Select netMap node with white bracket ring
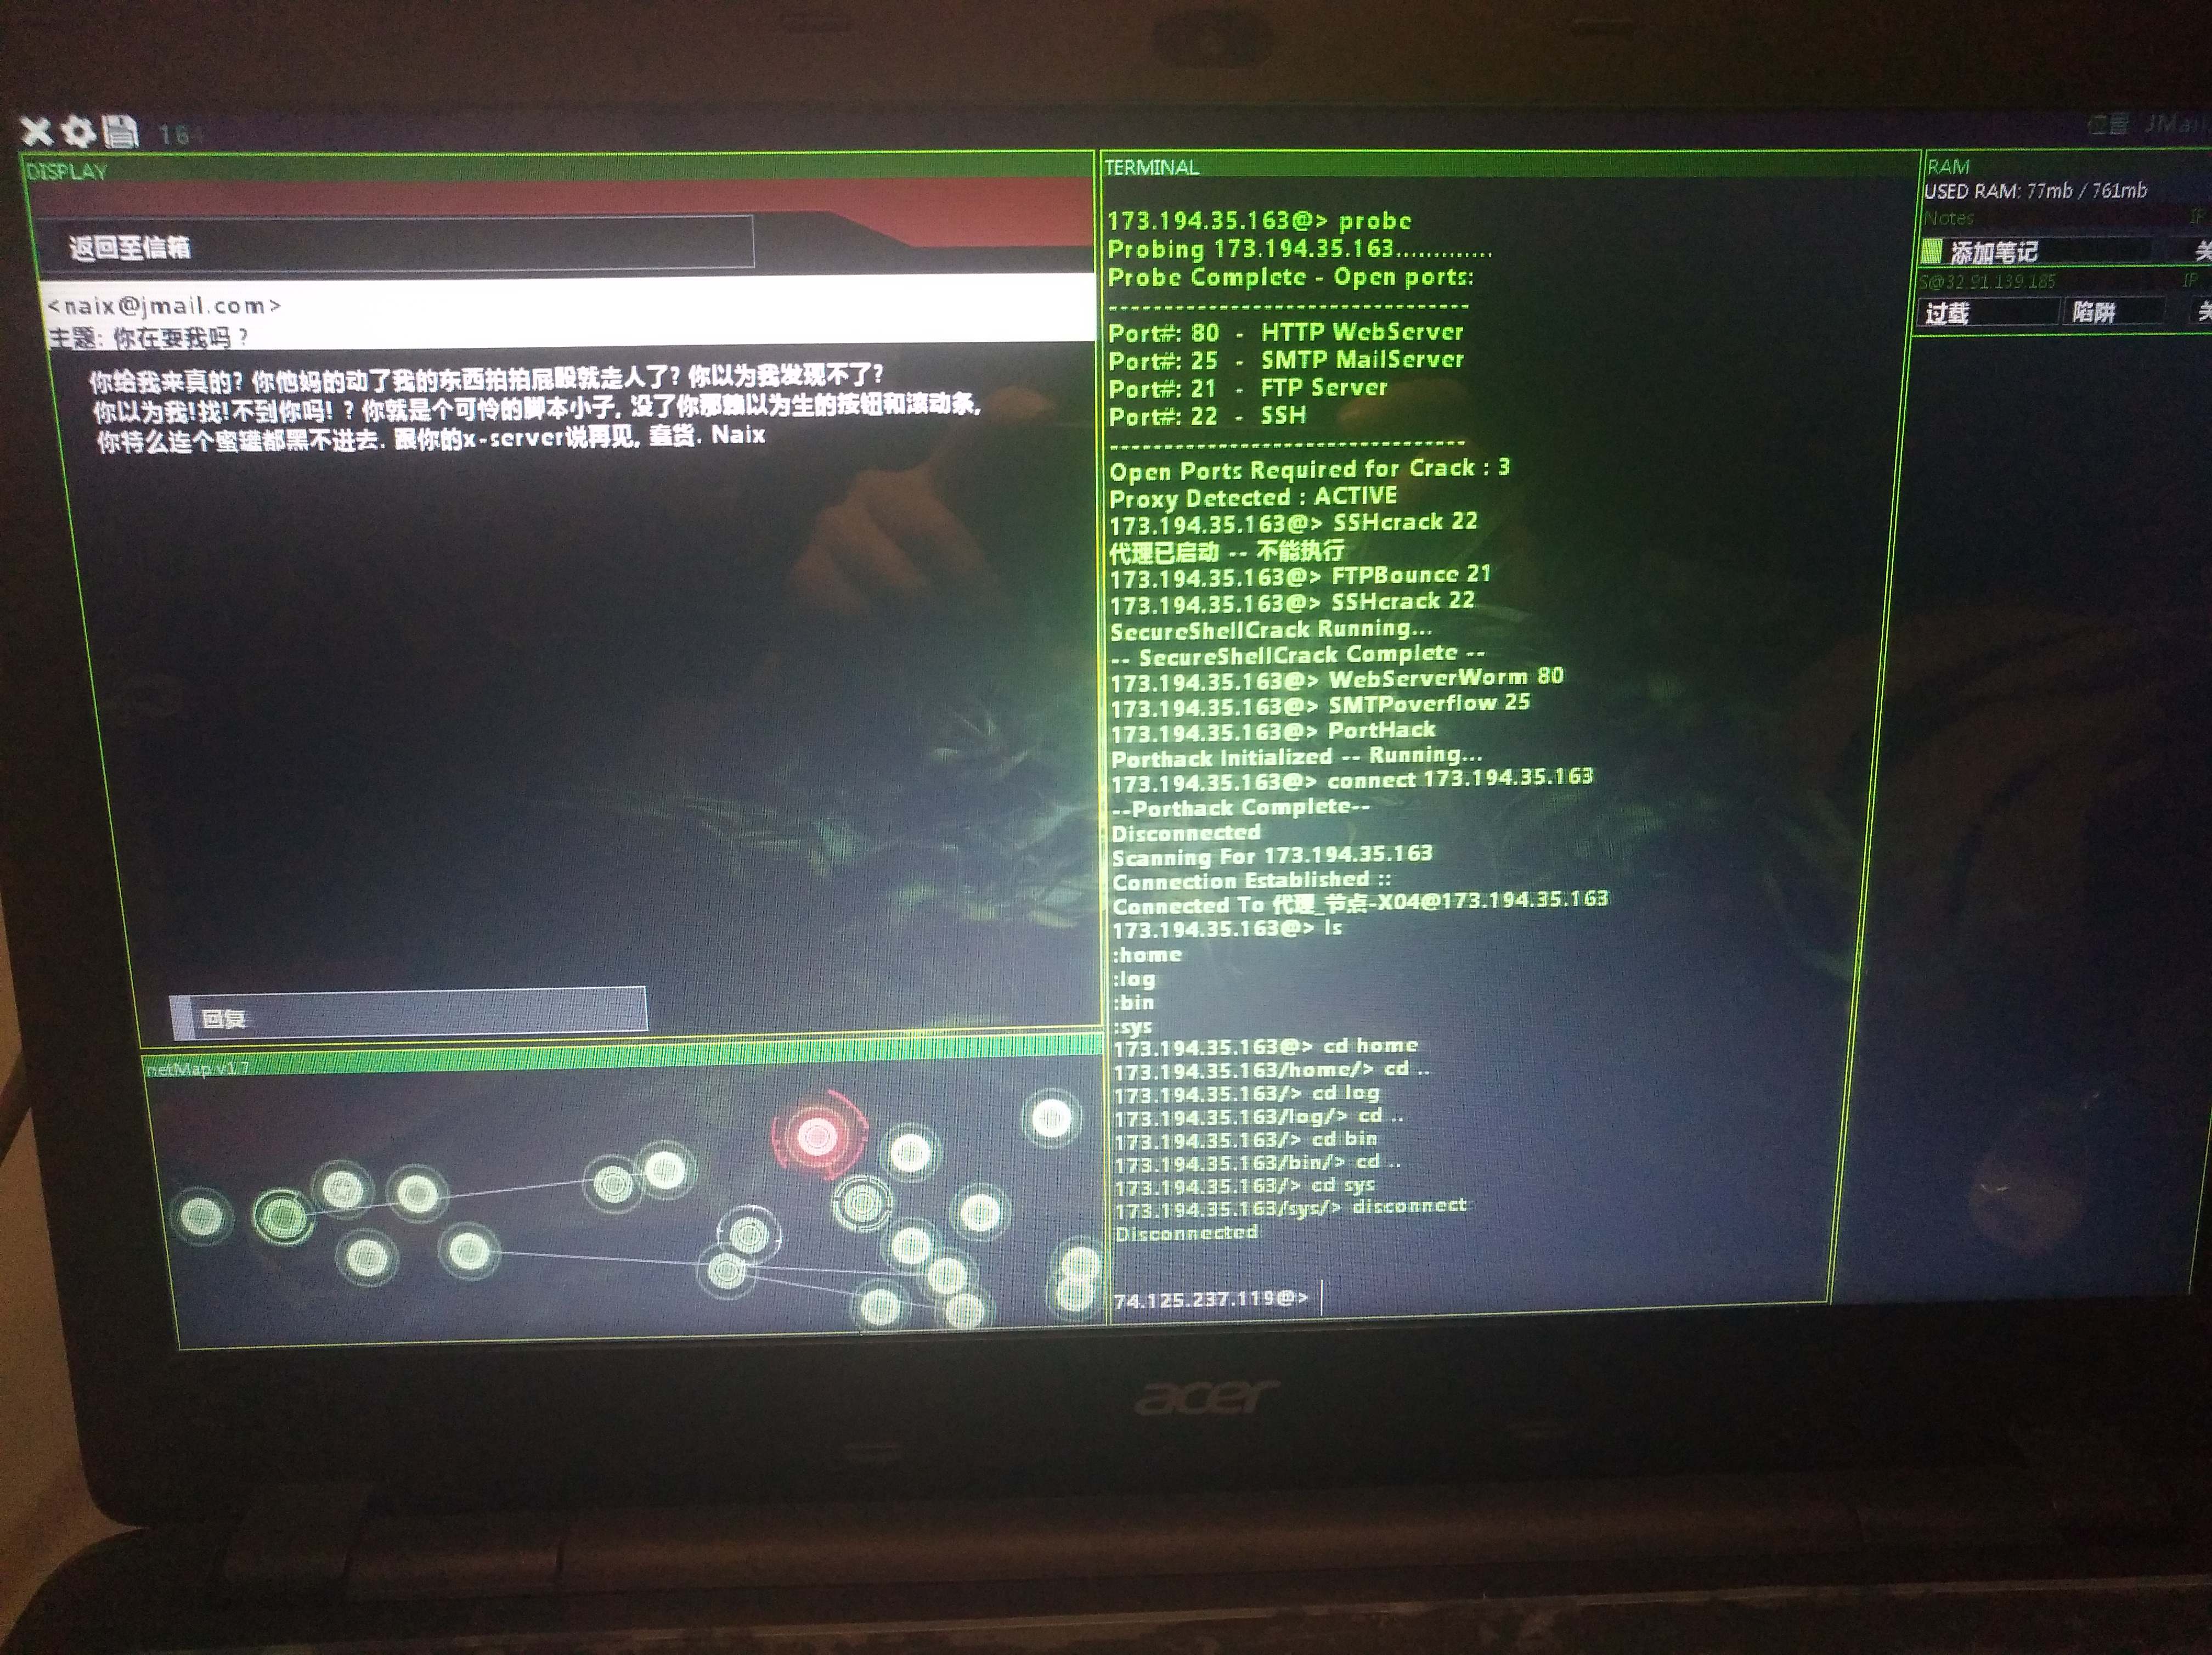Screen dimensions: 2212x1655 [748, 1236]
